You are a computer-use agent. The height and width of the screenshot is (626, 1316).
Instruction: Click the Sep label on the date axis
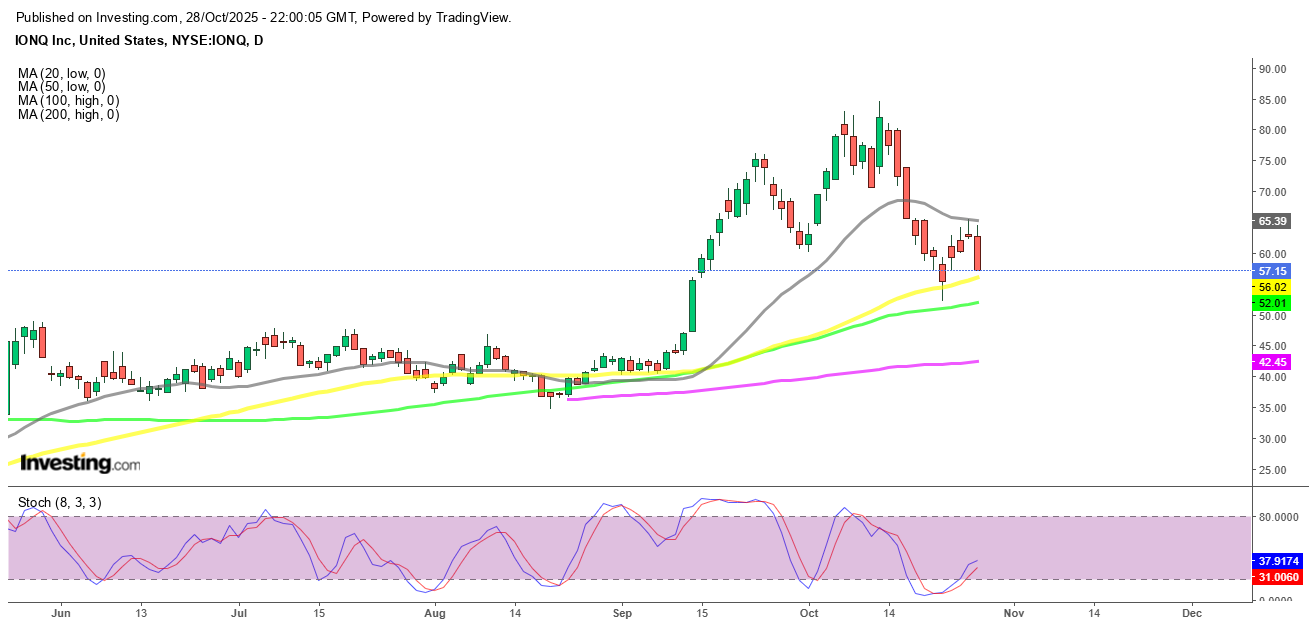[622, 611]
